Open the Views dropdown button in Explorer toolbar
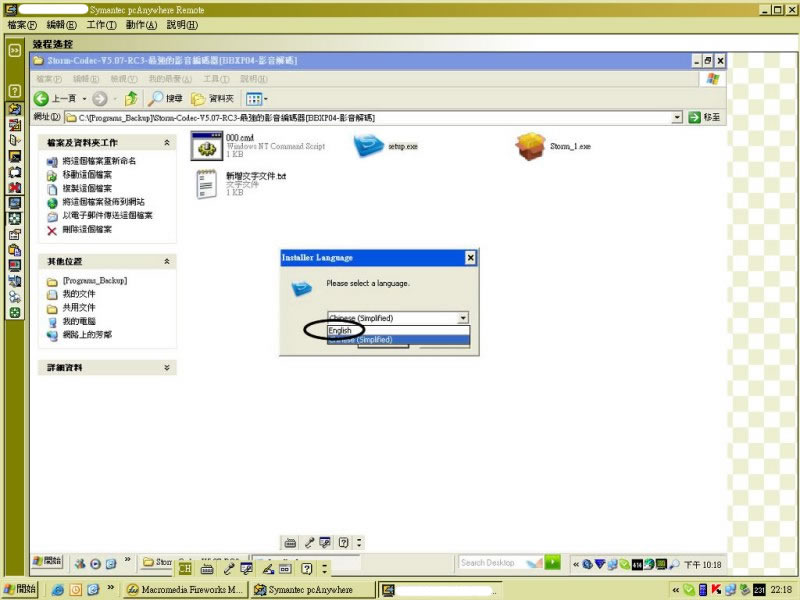Viewport: 800px width, 600px height. point(257,98)
